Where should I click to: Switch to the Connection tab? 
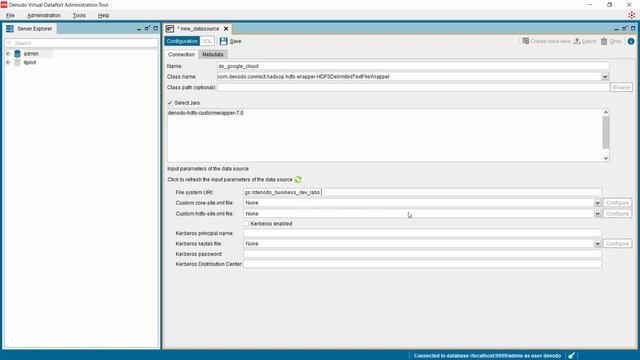point(181,54)
